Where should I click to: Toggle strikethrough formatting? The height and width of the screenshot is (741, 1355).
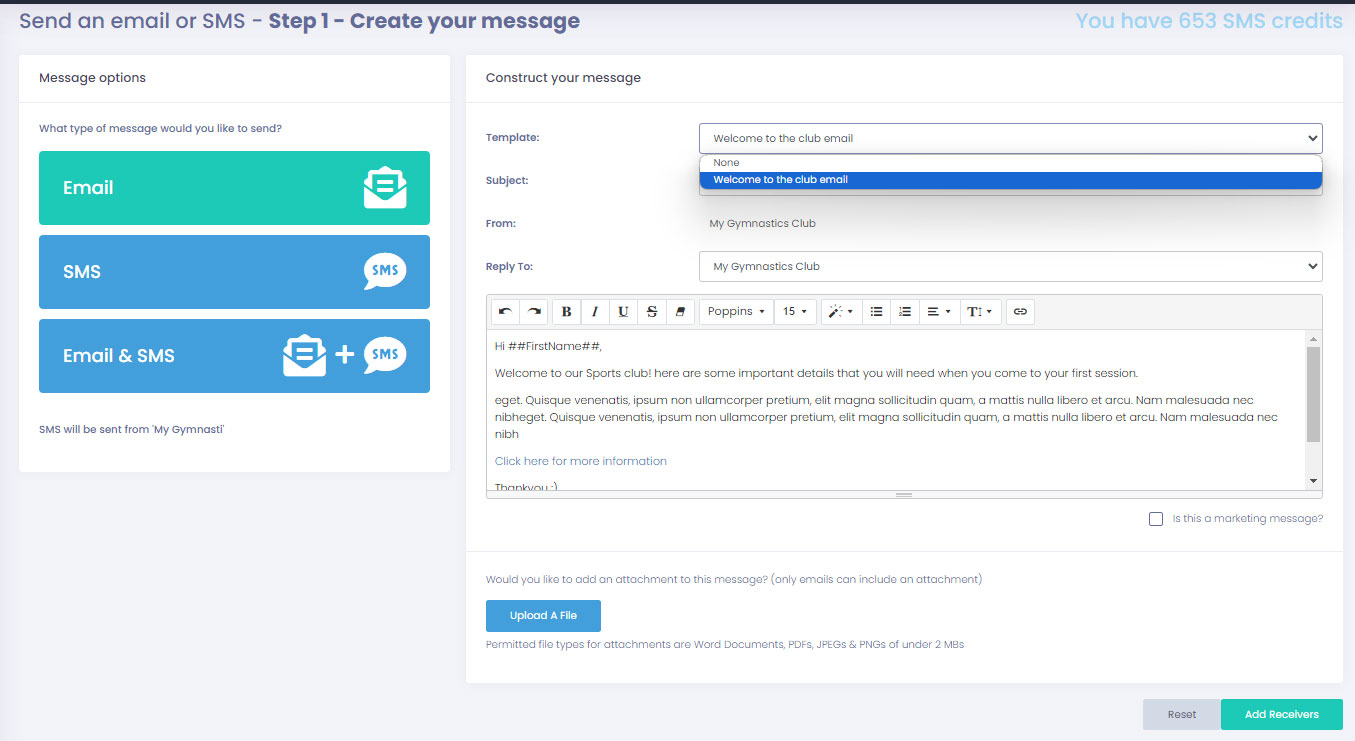pyautogui.click(x=652, y=312)
